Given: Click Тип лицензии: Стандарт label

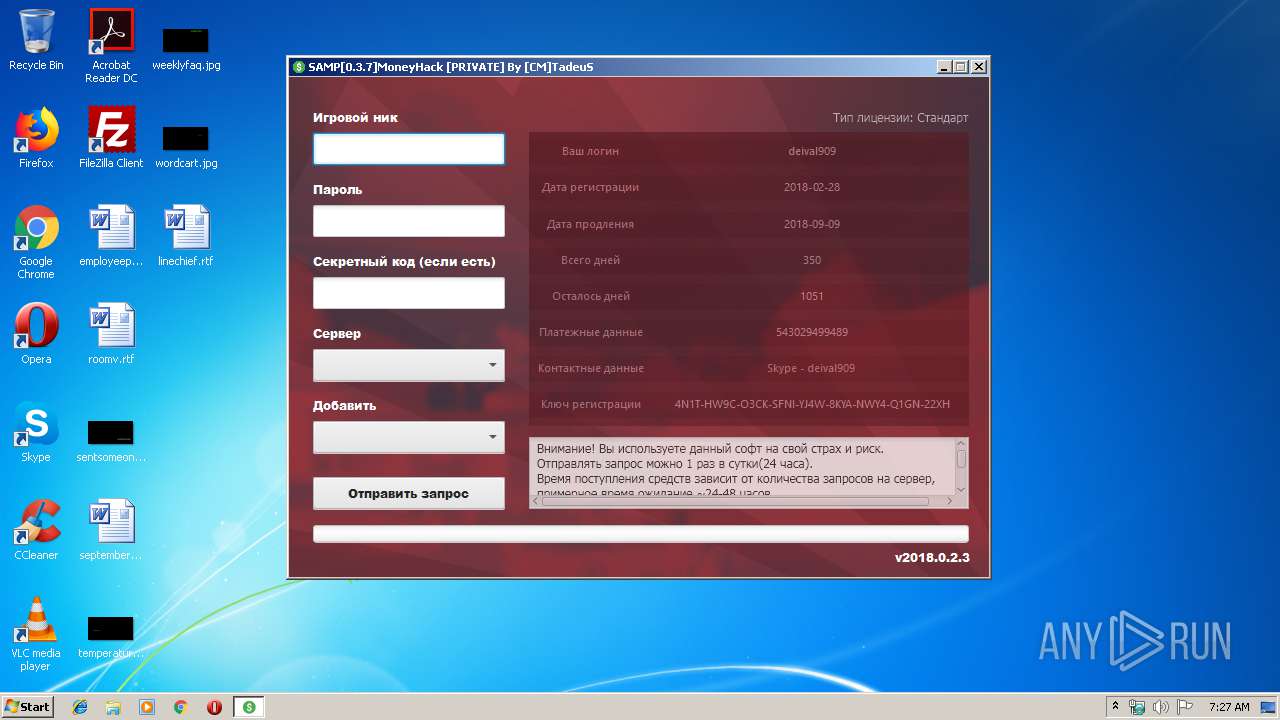Looking at the screenshot, I should tap(900, 118).
